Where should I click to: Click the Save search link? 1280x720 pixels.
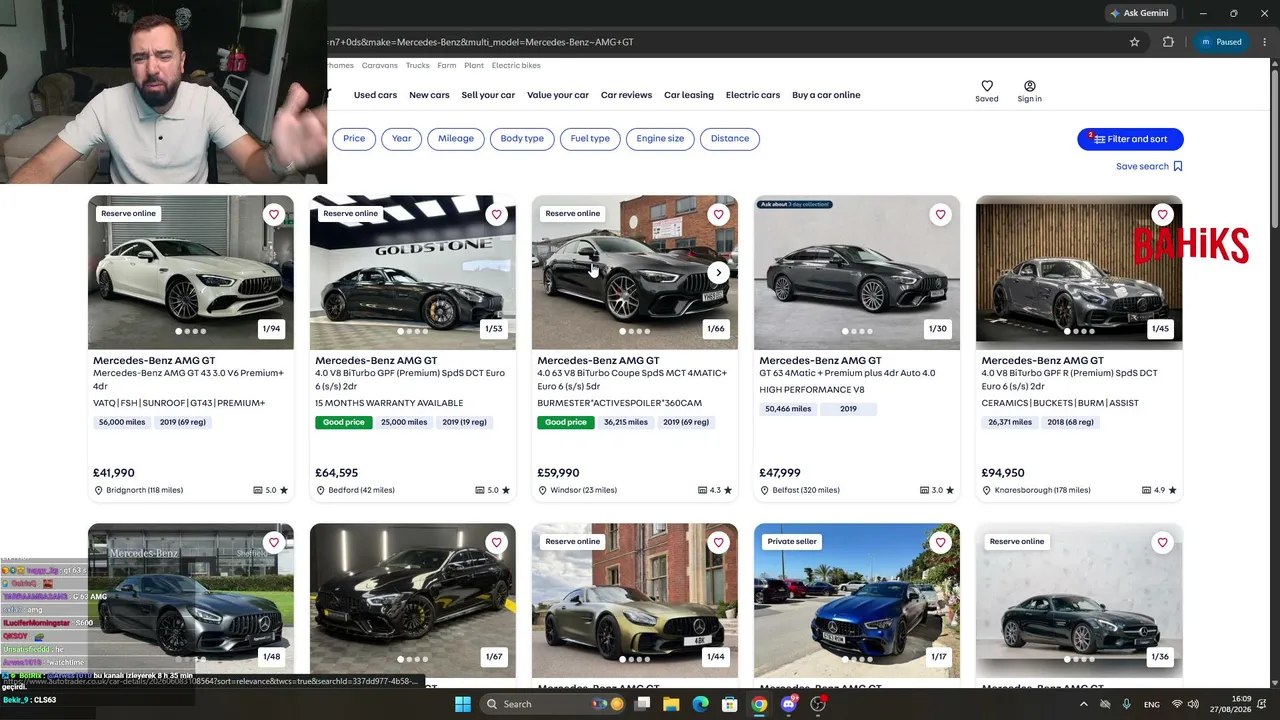pos(1142,166)
